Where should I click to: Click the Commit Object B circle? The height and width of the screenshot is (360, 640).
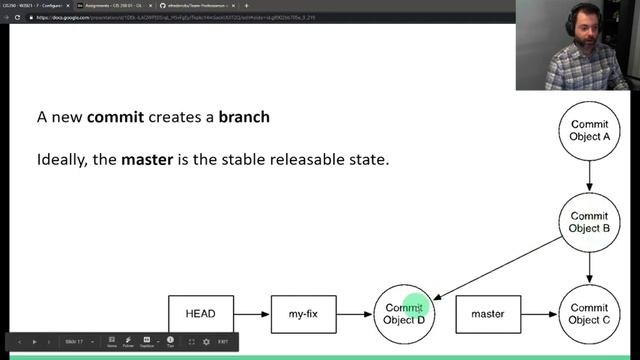[589, 222]
